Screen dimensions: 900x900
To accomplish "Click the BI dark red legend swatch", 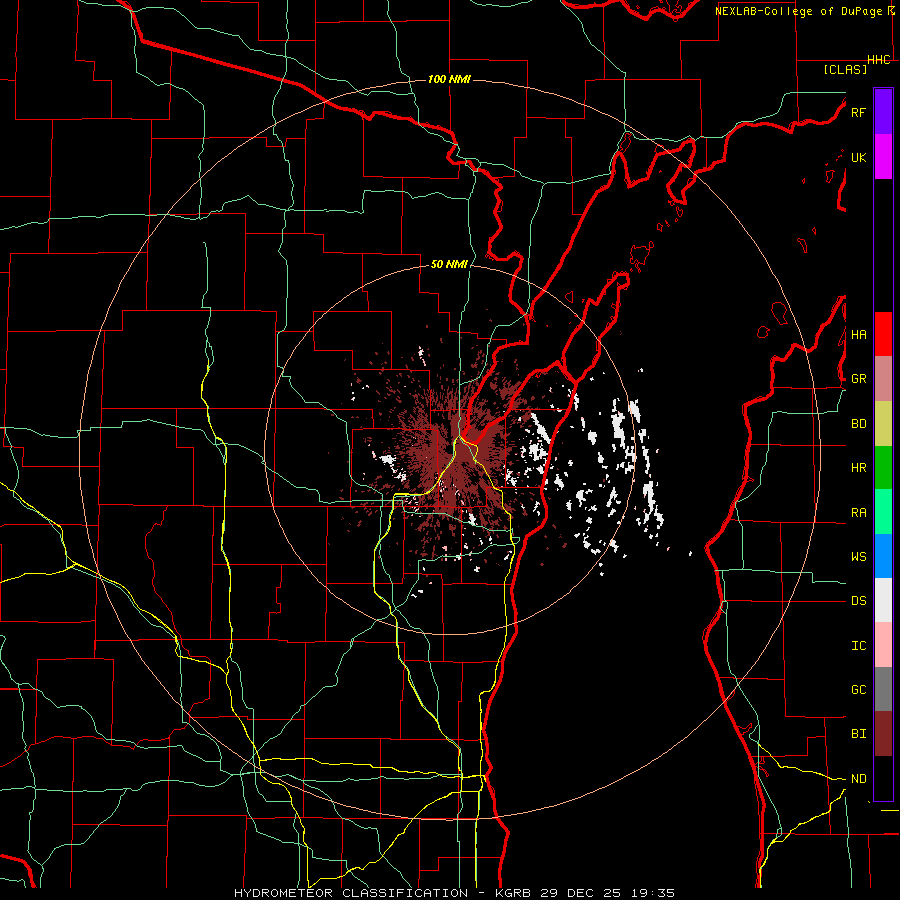I will coord(883,734).
